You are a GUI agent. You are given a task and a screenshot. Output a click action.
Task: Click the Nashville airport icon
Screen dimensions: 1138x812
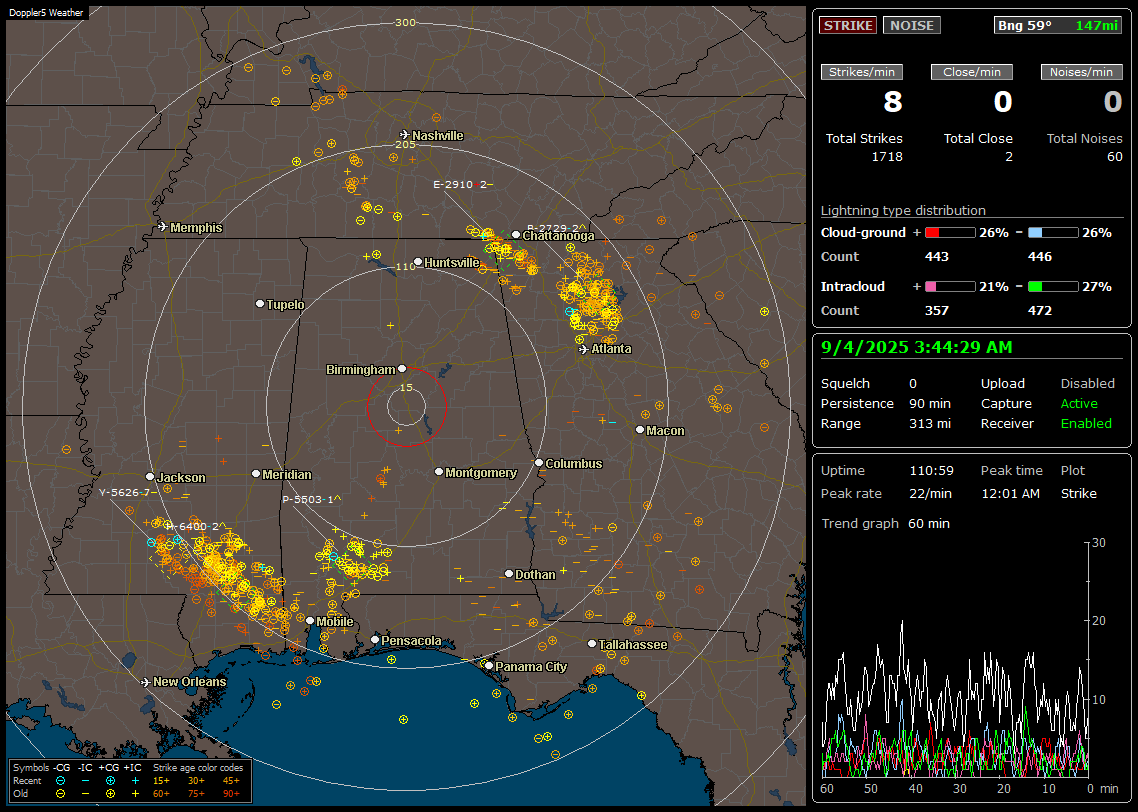click(x=404, y=135)
